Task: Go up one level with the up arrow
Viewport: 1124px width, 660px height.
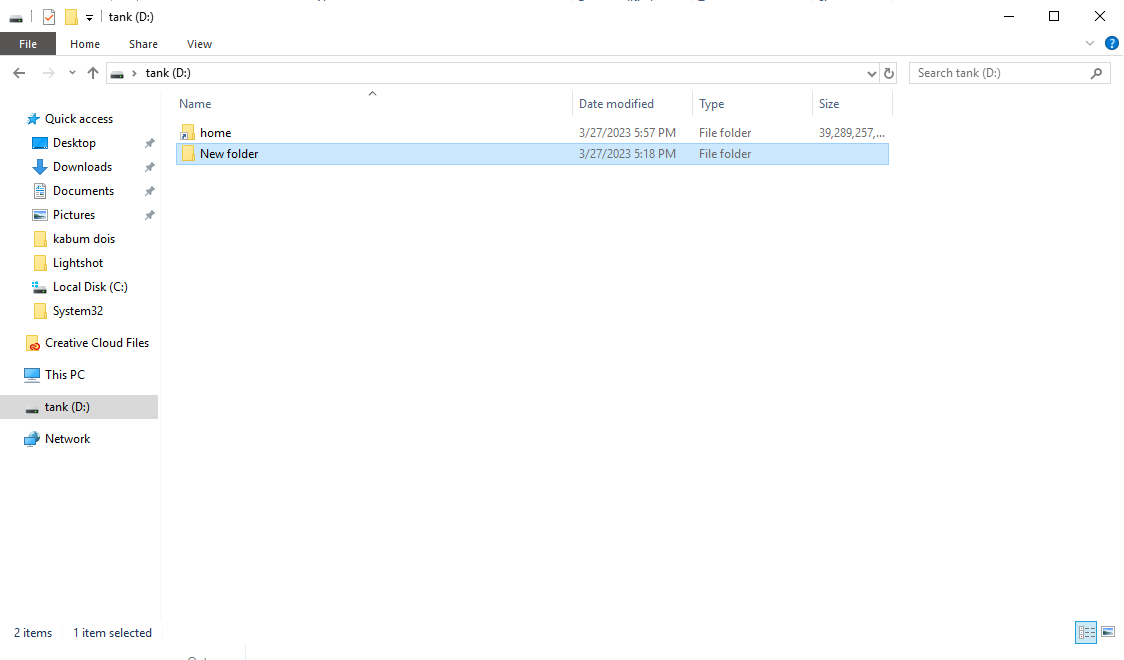Action: pyautogui.click(x=92, y=72)
